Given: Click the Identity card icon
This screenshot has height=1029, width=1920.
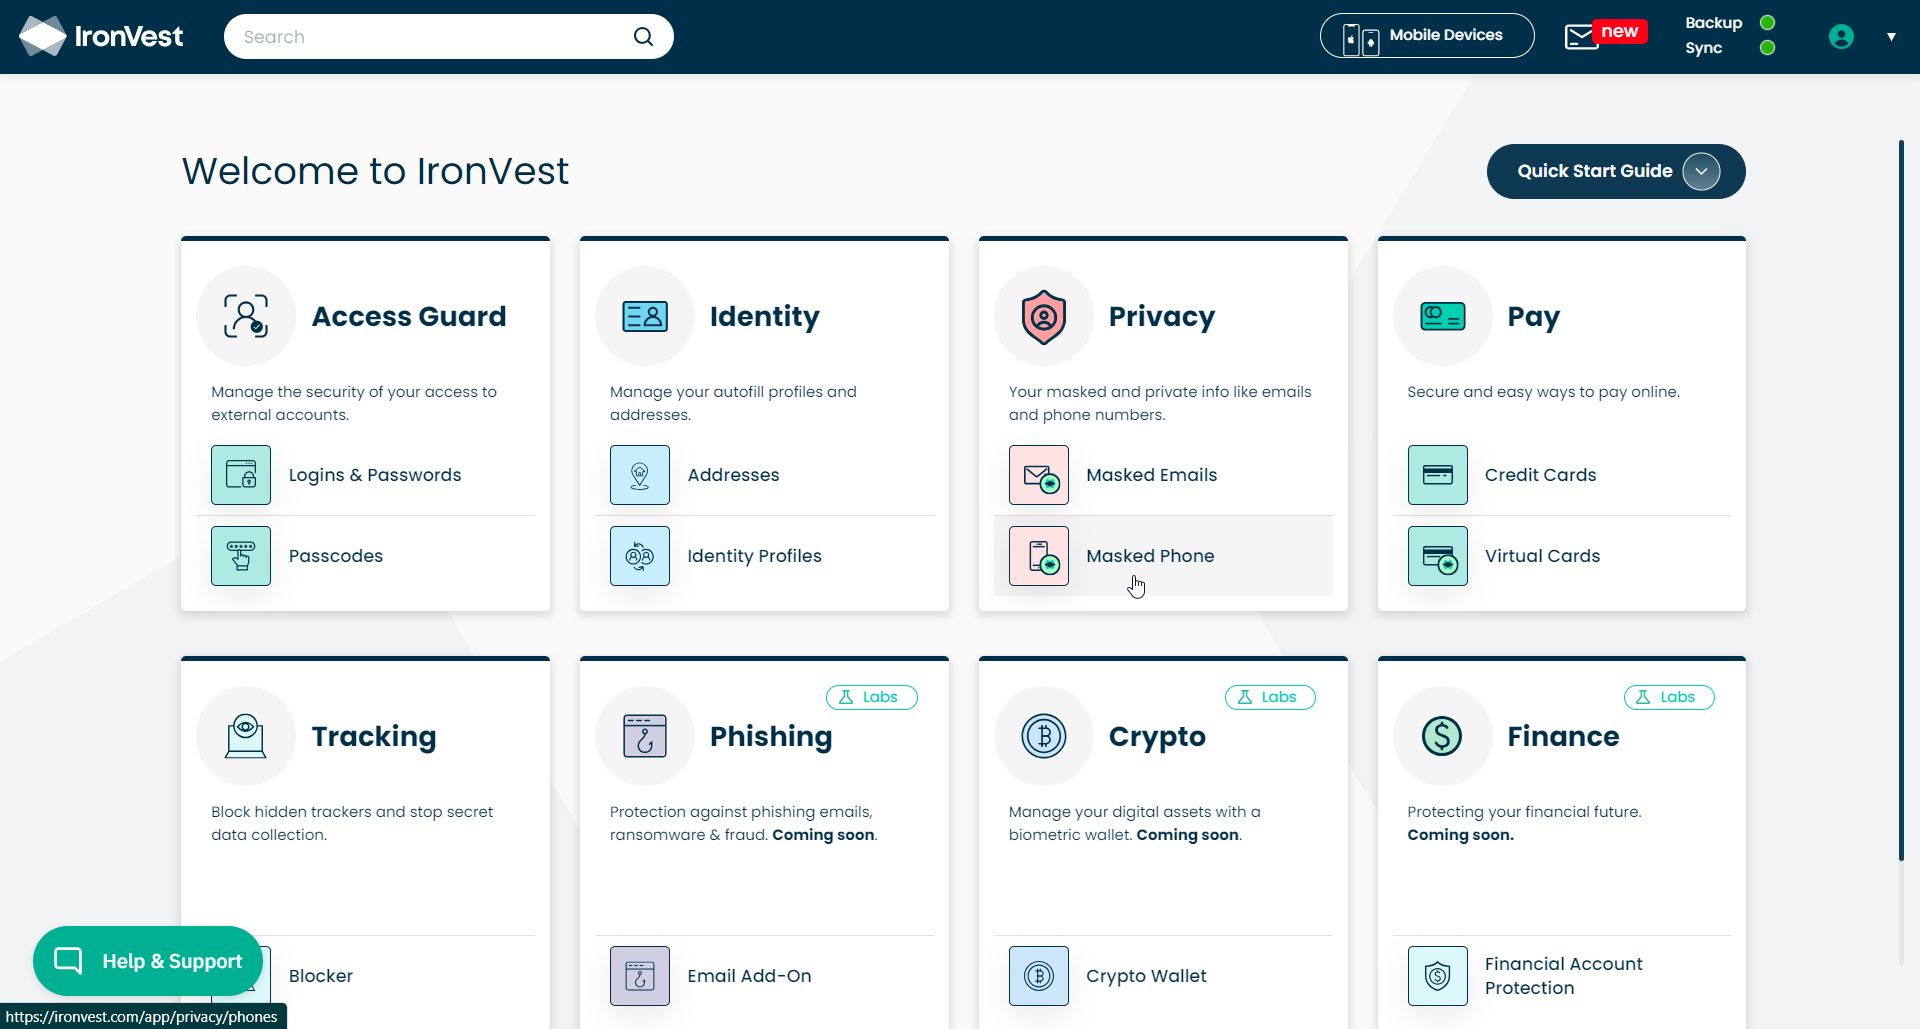Looking at the screenshot, I should pos(645,316).
